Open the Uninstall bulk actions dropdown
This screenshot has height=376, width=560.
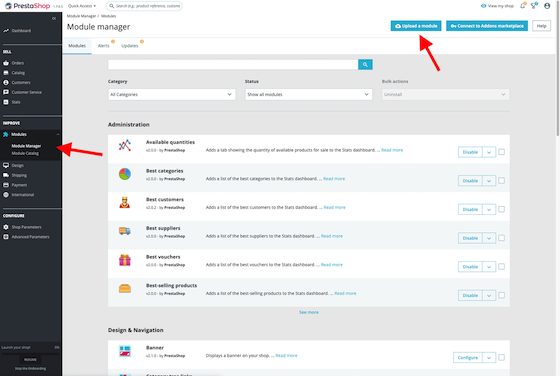tap(445, 95)
